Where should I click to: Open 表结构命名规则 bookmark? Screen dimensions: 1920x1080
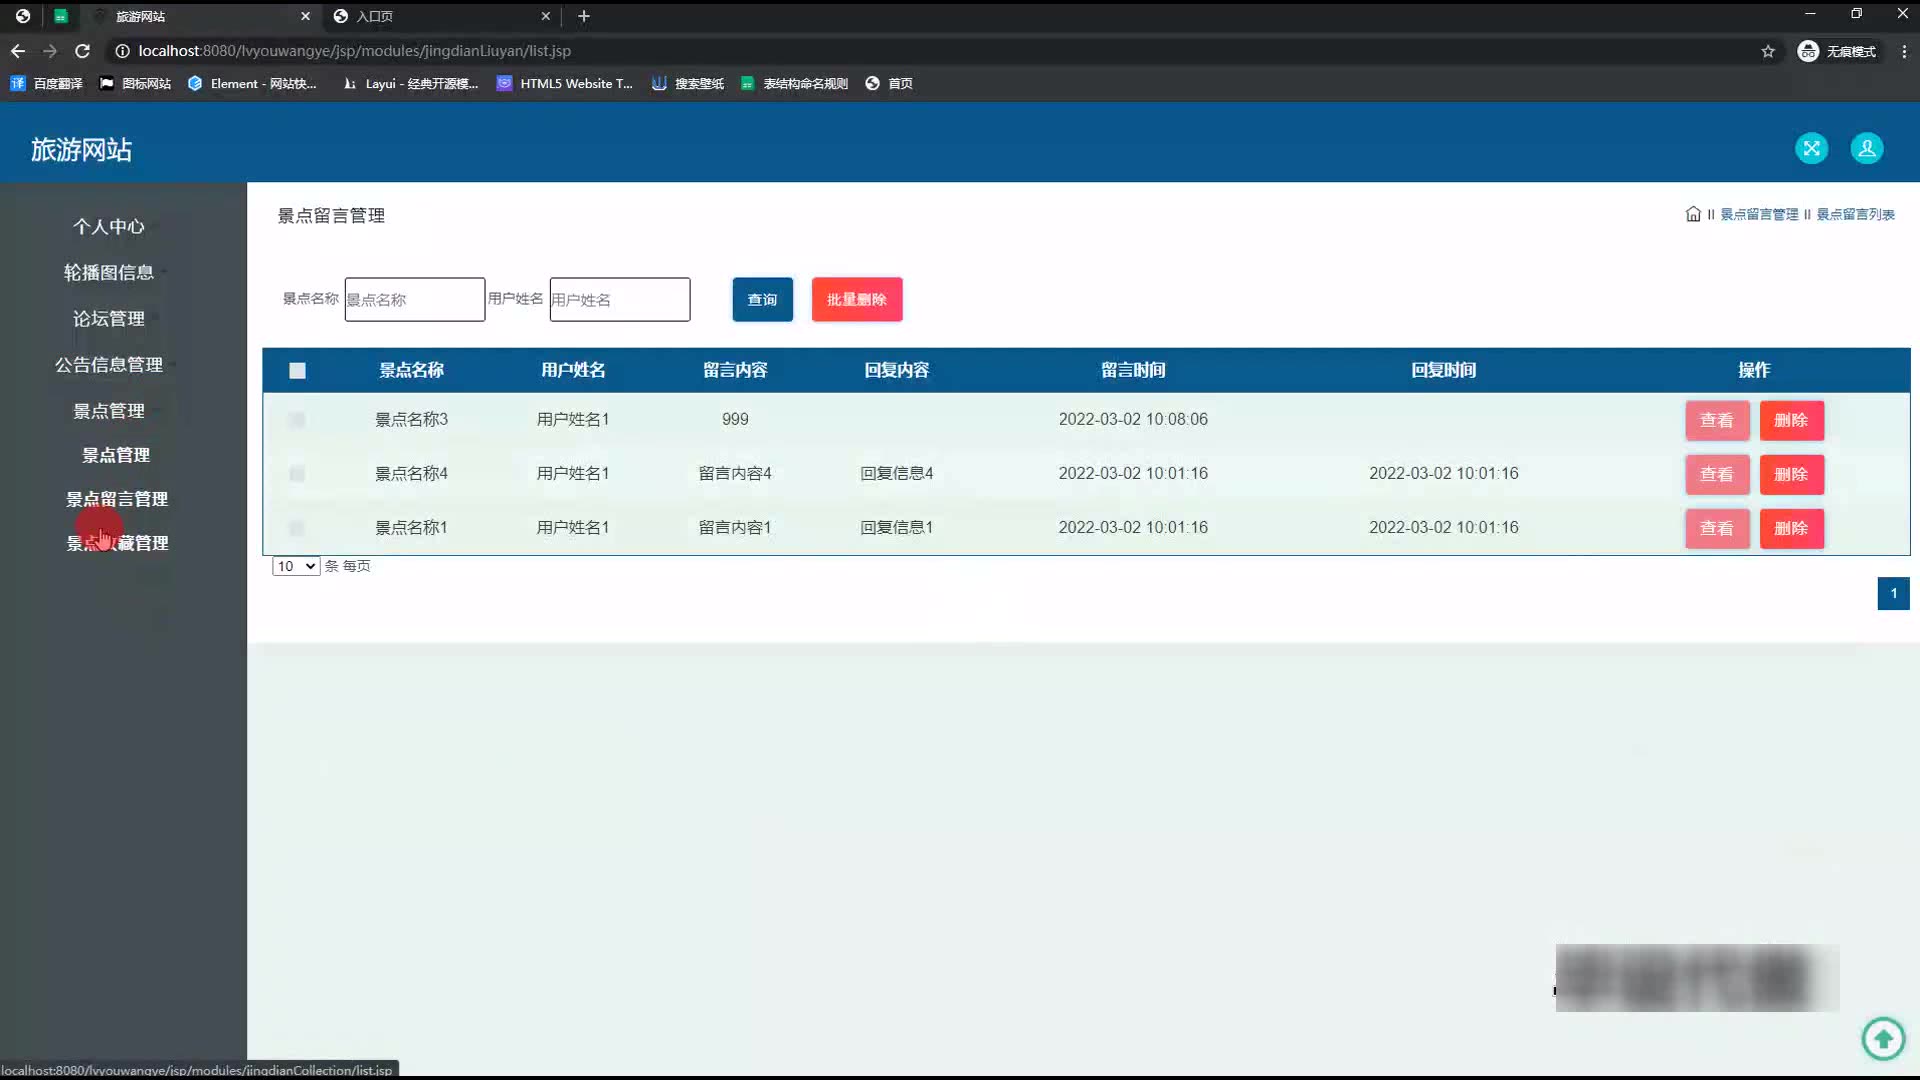(x=794, y=84)
